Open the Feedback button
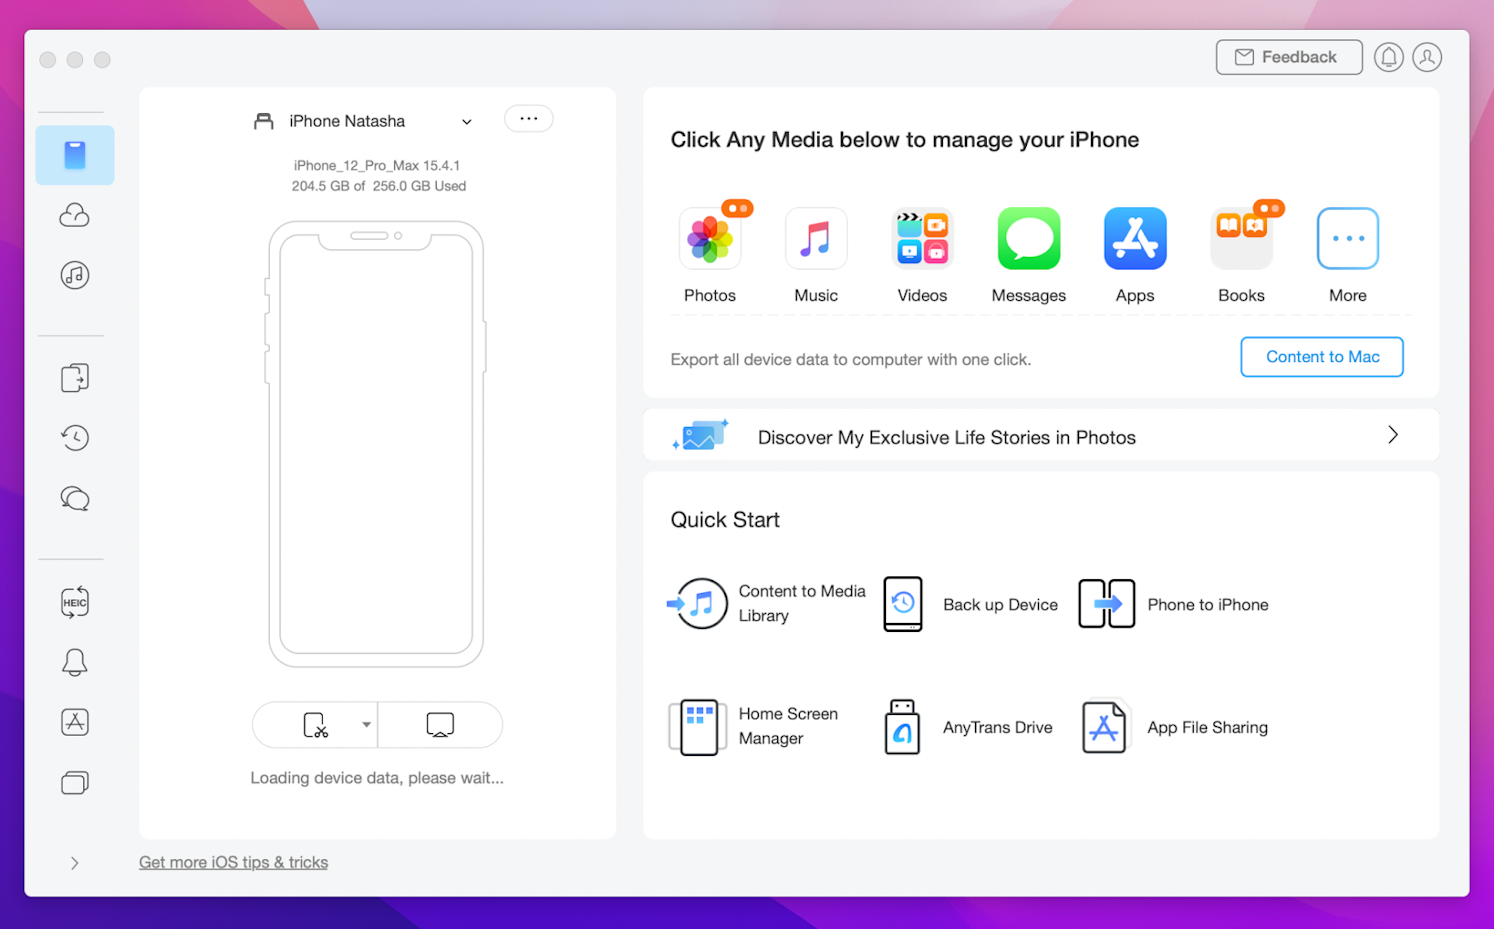This screenshot has width=1494, height=929. (1288, 58)
